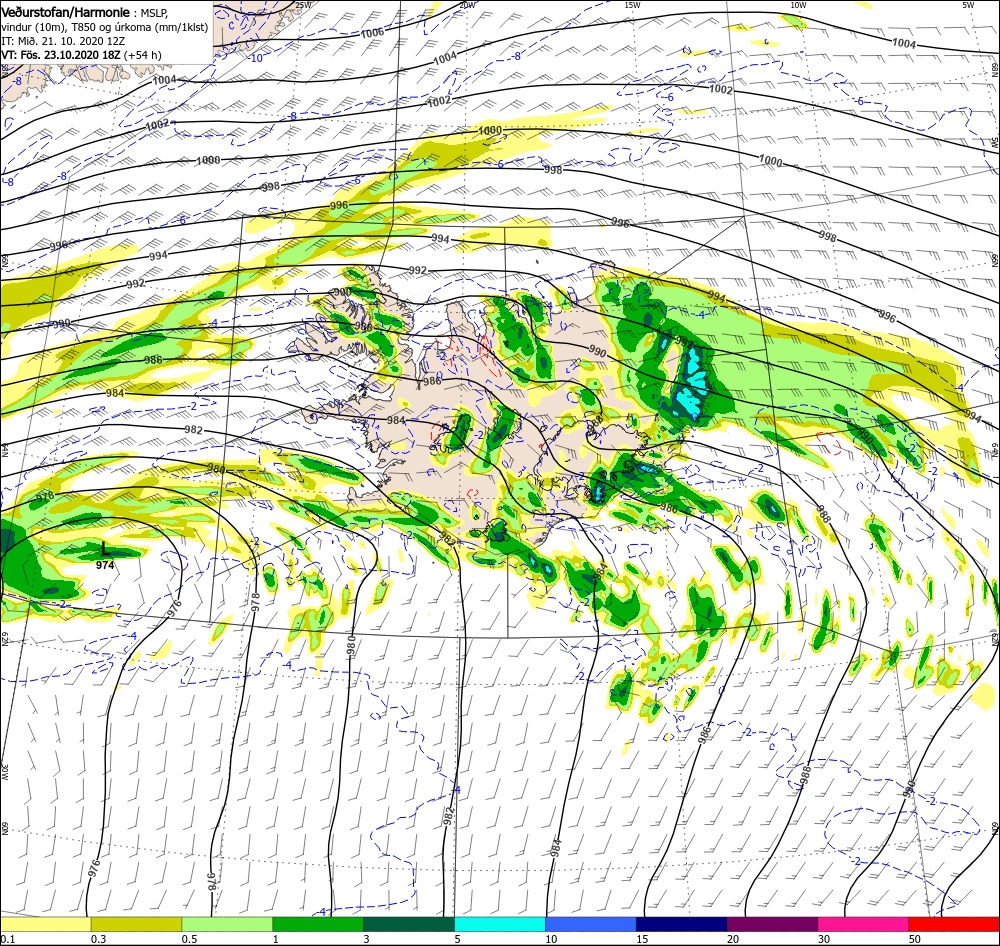
Task: Click the 'L' low pressure center marker
Action: (x=105, y=548)
